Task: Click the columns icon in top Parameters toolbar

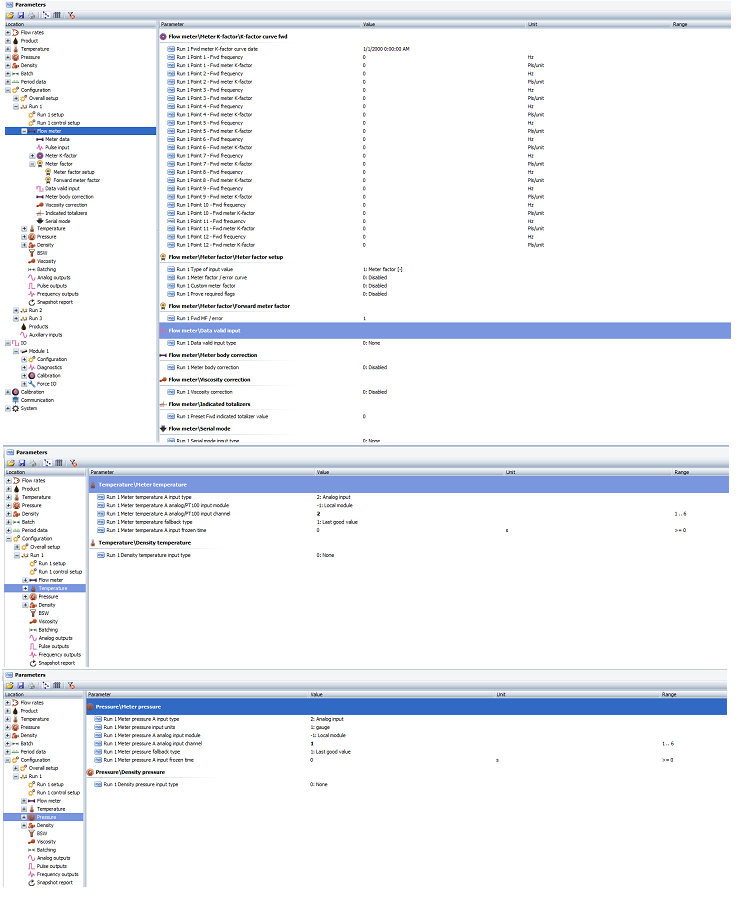Action: pos(57,15)
